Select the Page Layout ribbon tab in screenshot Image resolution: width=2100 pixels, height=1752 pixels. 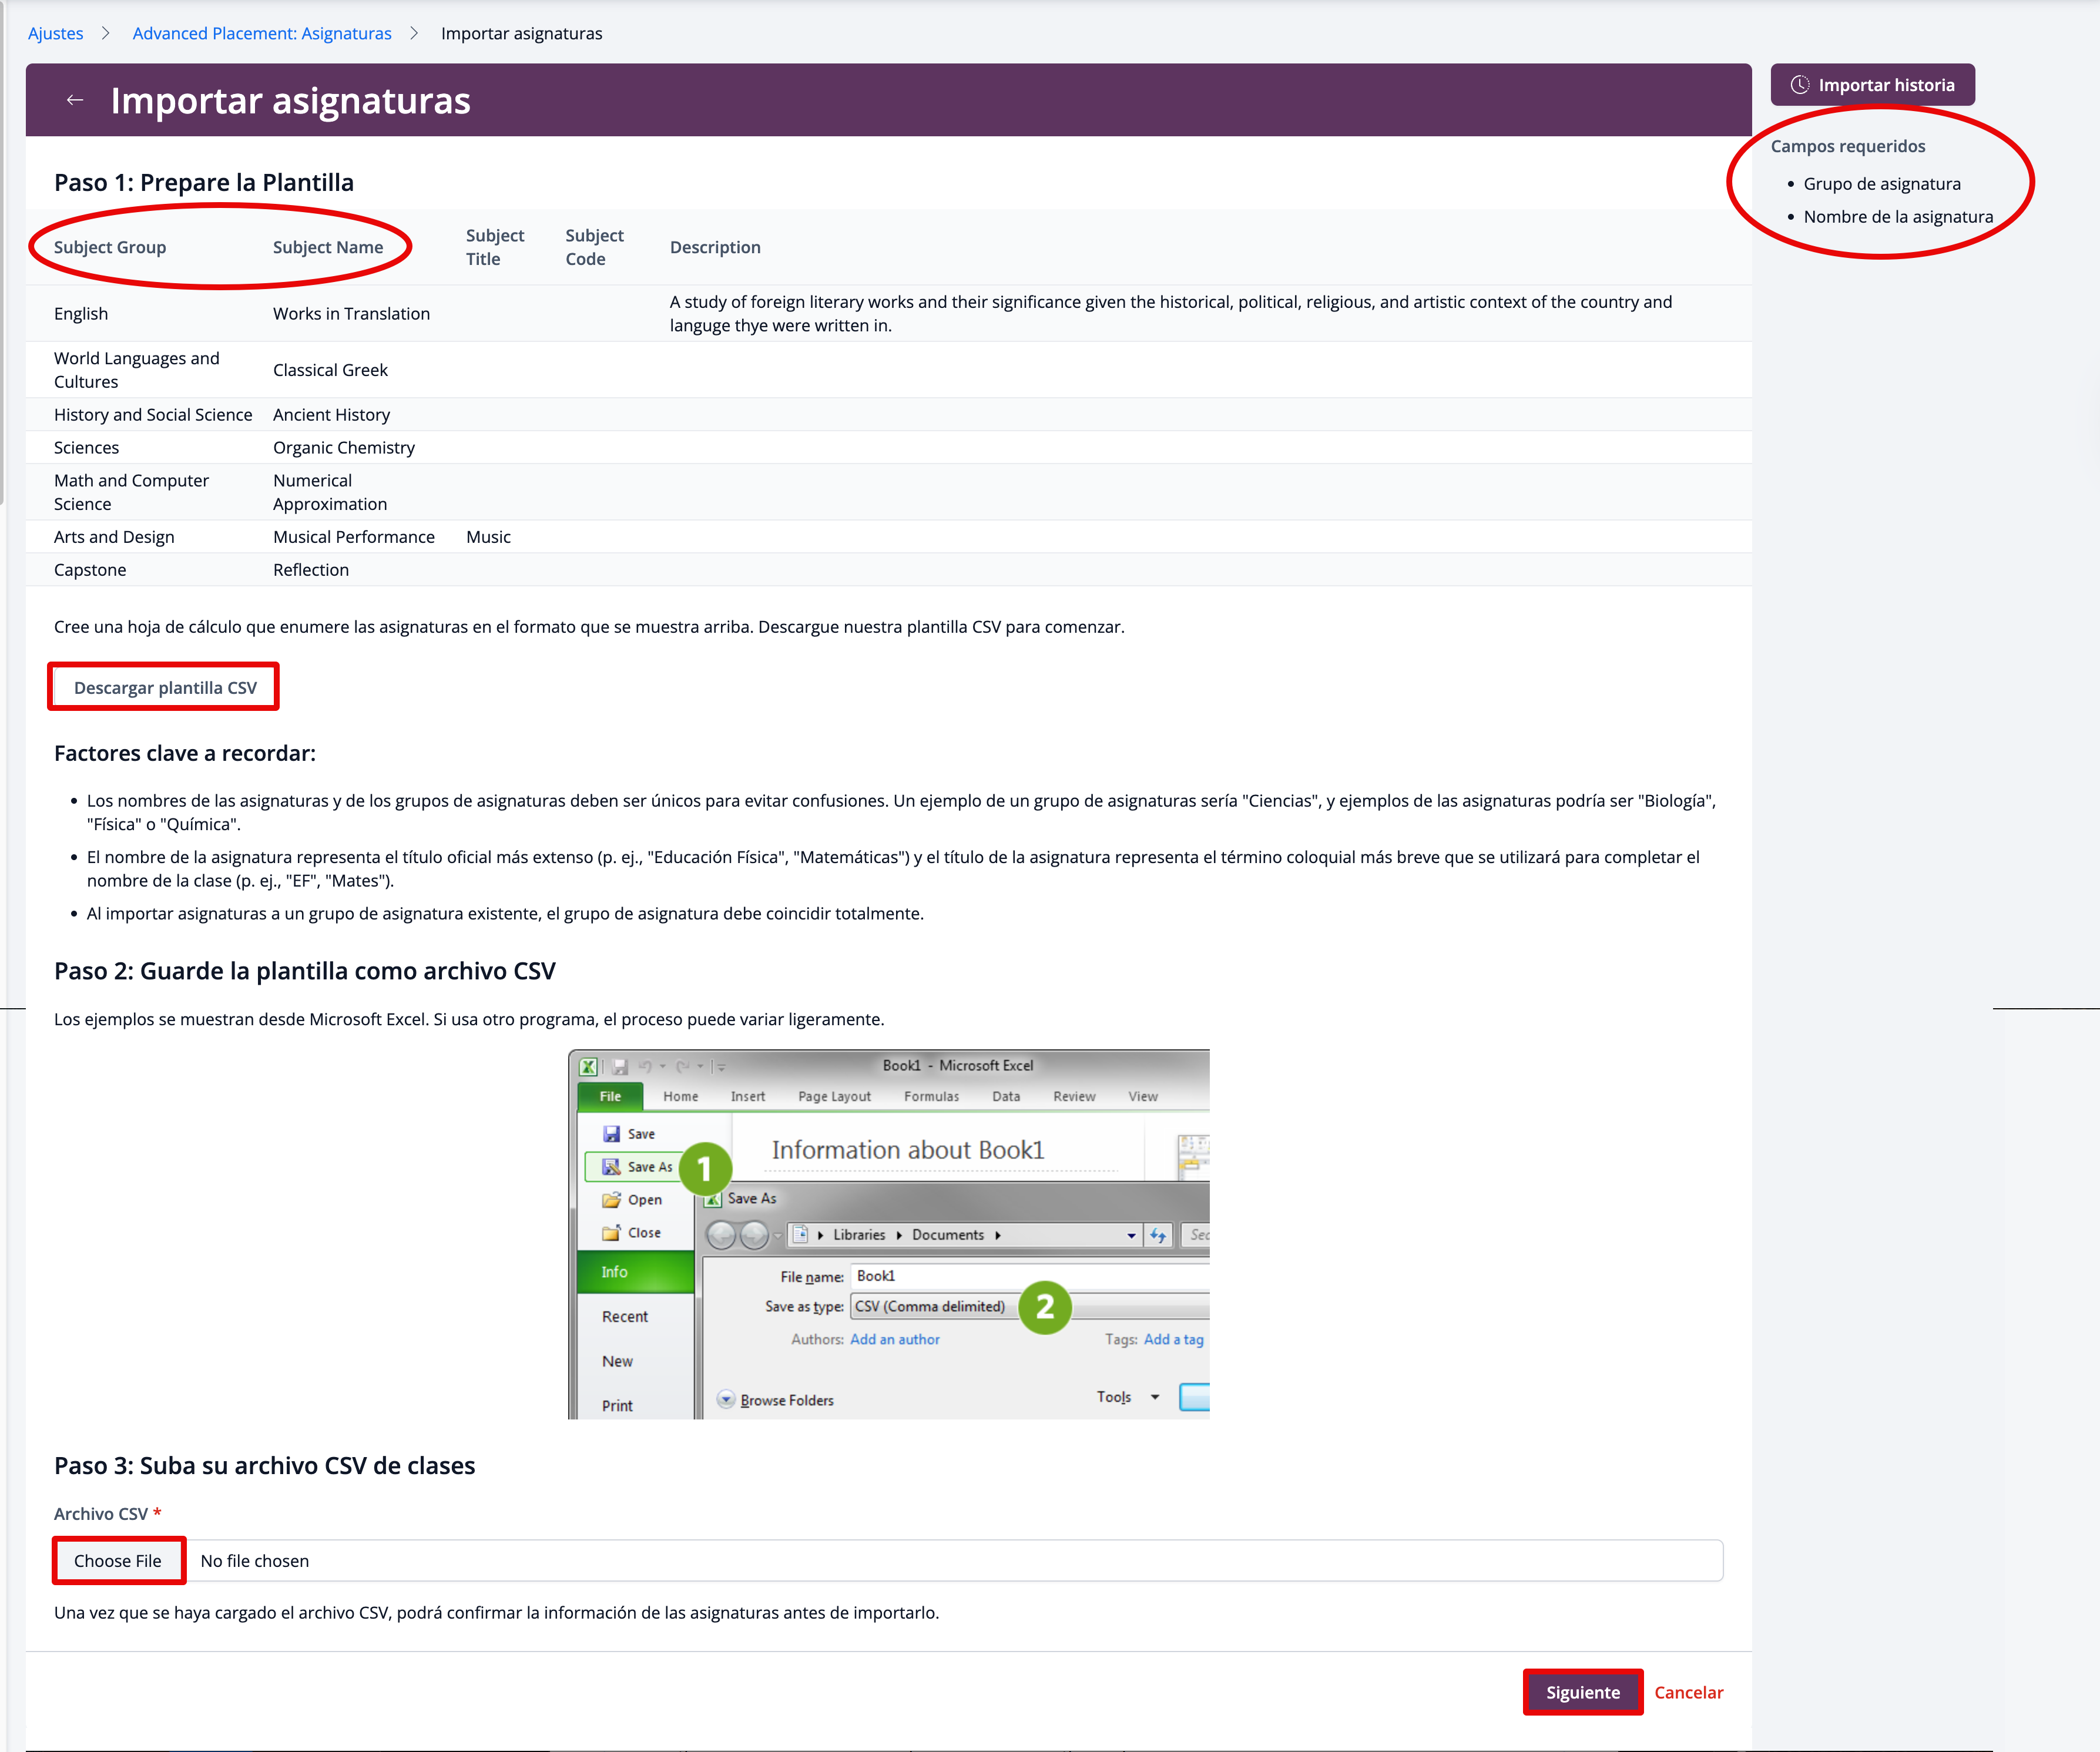[834, 1096]
